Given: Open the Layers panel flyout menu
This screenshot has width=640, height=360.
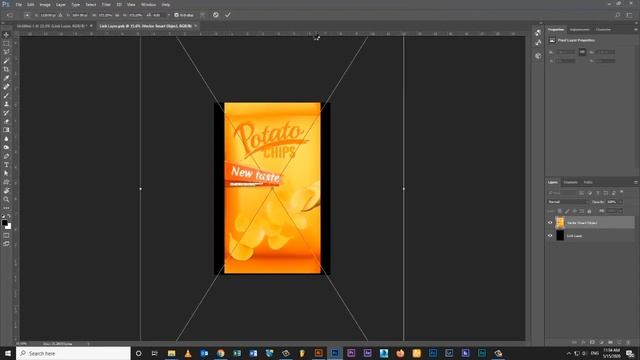Looking at the screenshot, I should tap(636, 182).
